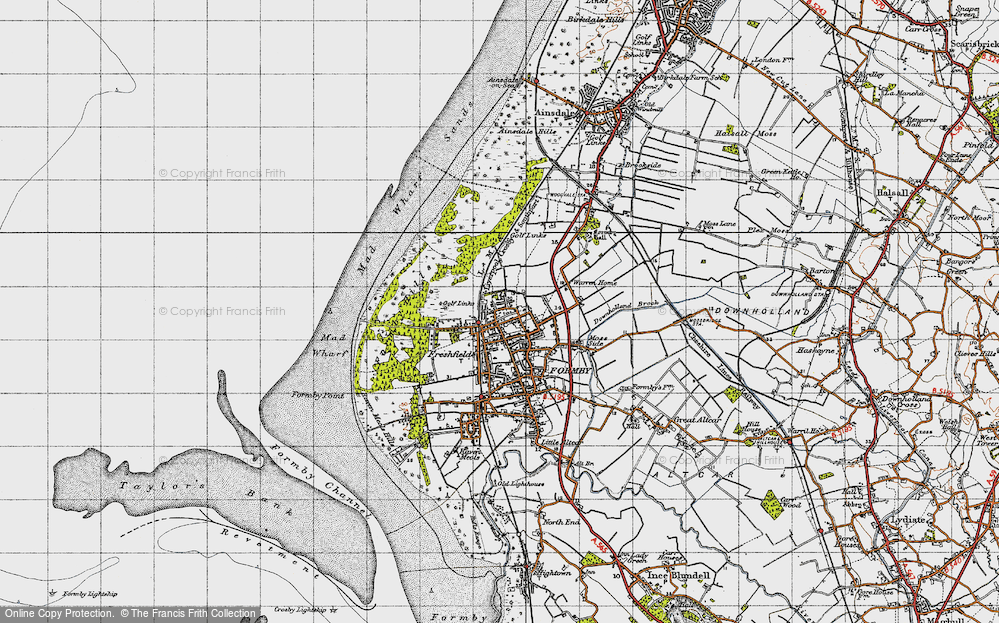Select the Scarisbrick place name
This screenshot has width=999, height=623.
click(974, 43)
